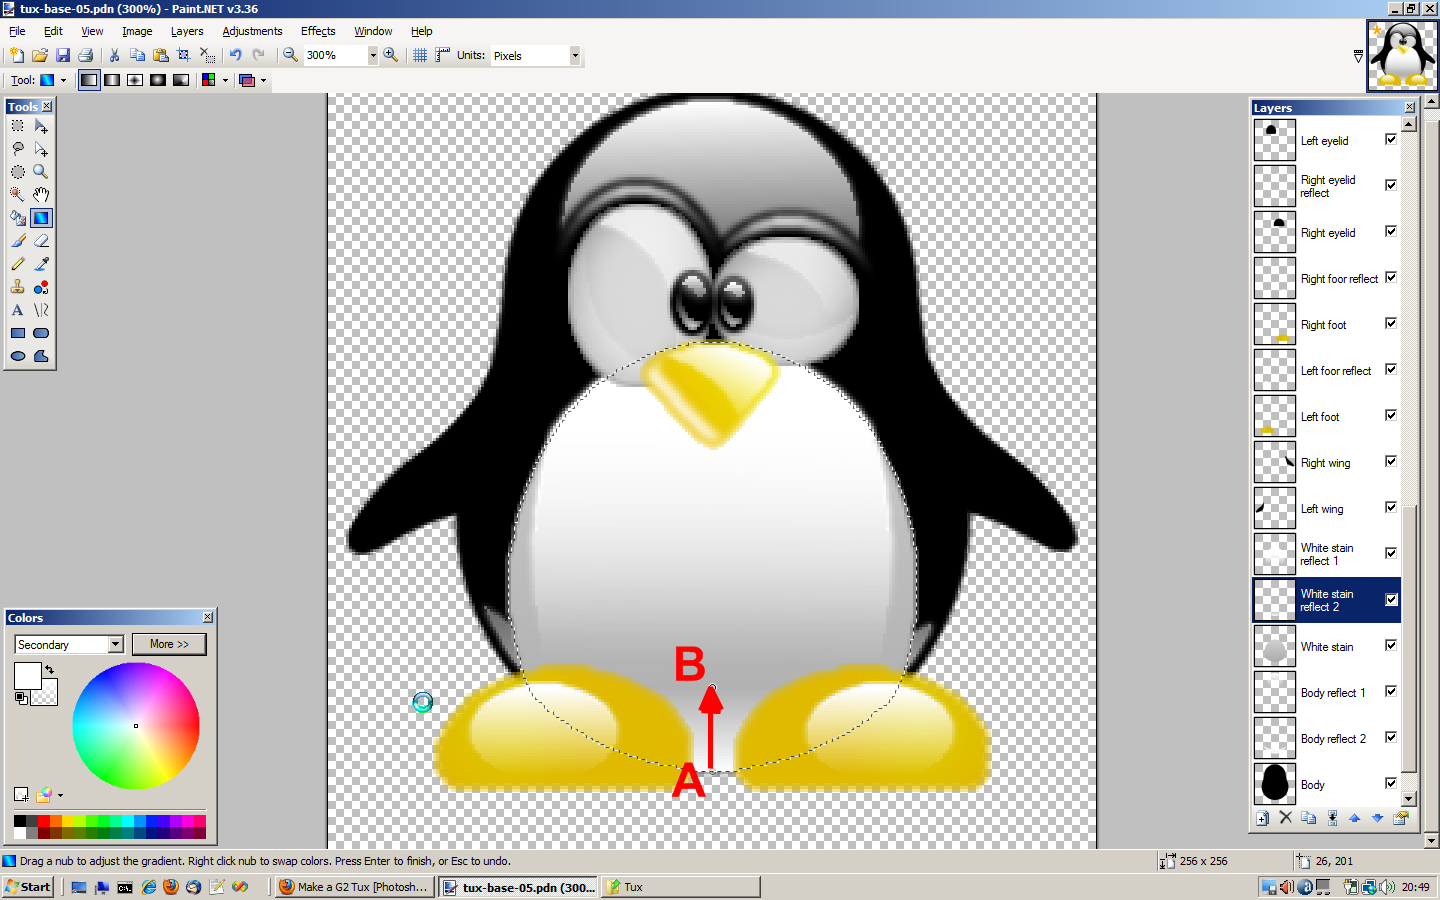Pick a color on the color wheel

click(x=136, y=726)
